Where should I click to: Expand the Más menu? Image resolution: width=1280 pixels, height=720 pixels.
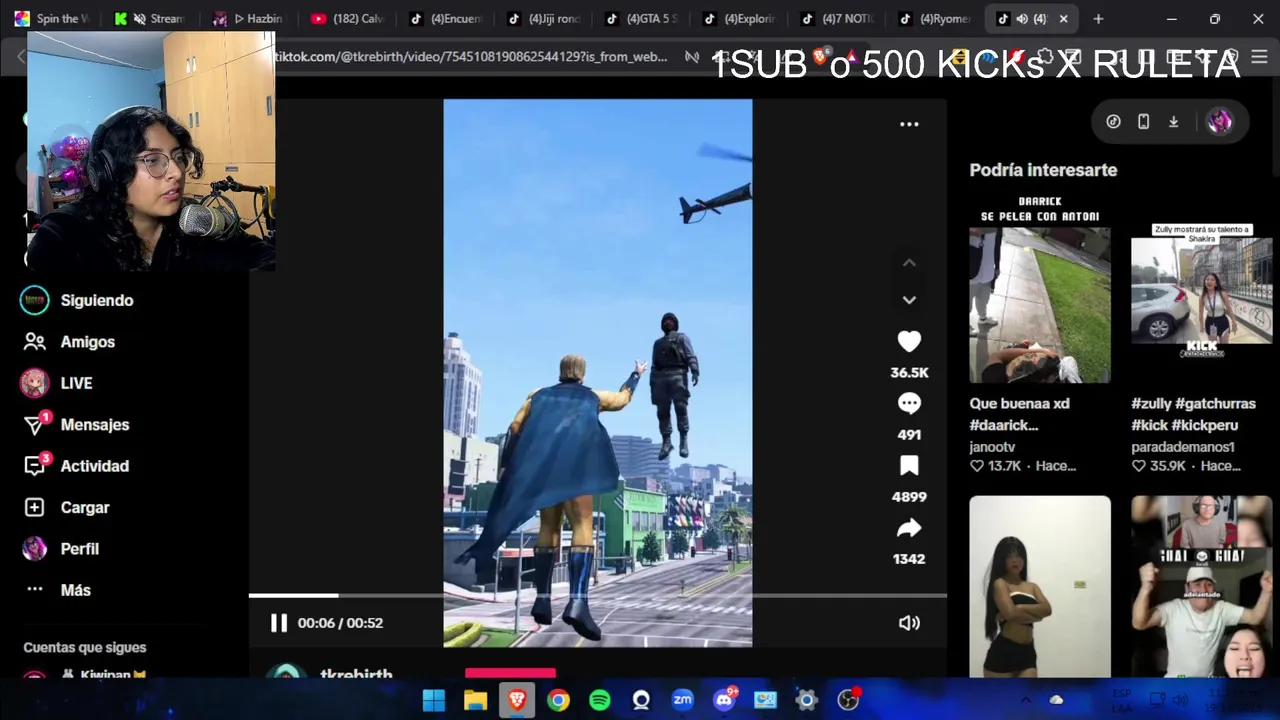pos(76,590)
